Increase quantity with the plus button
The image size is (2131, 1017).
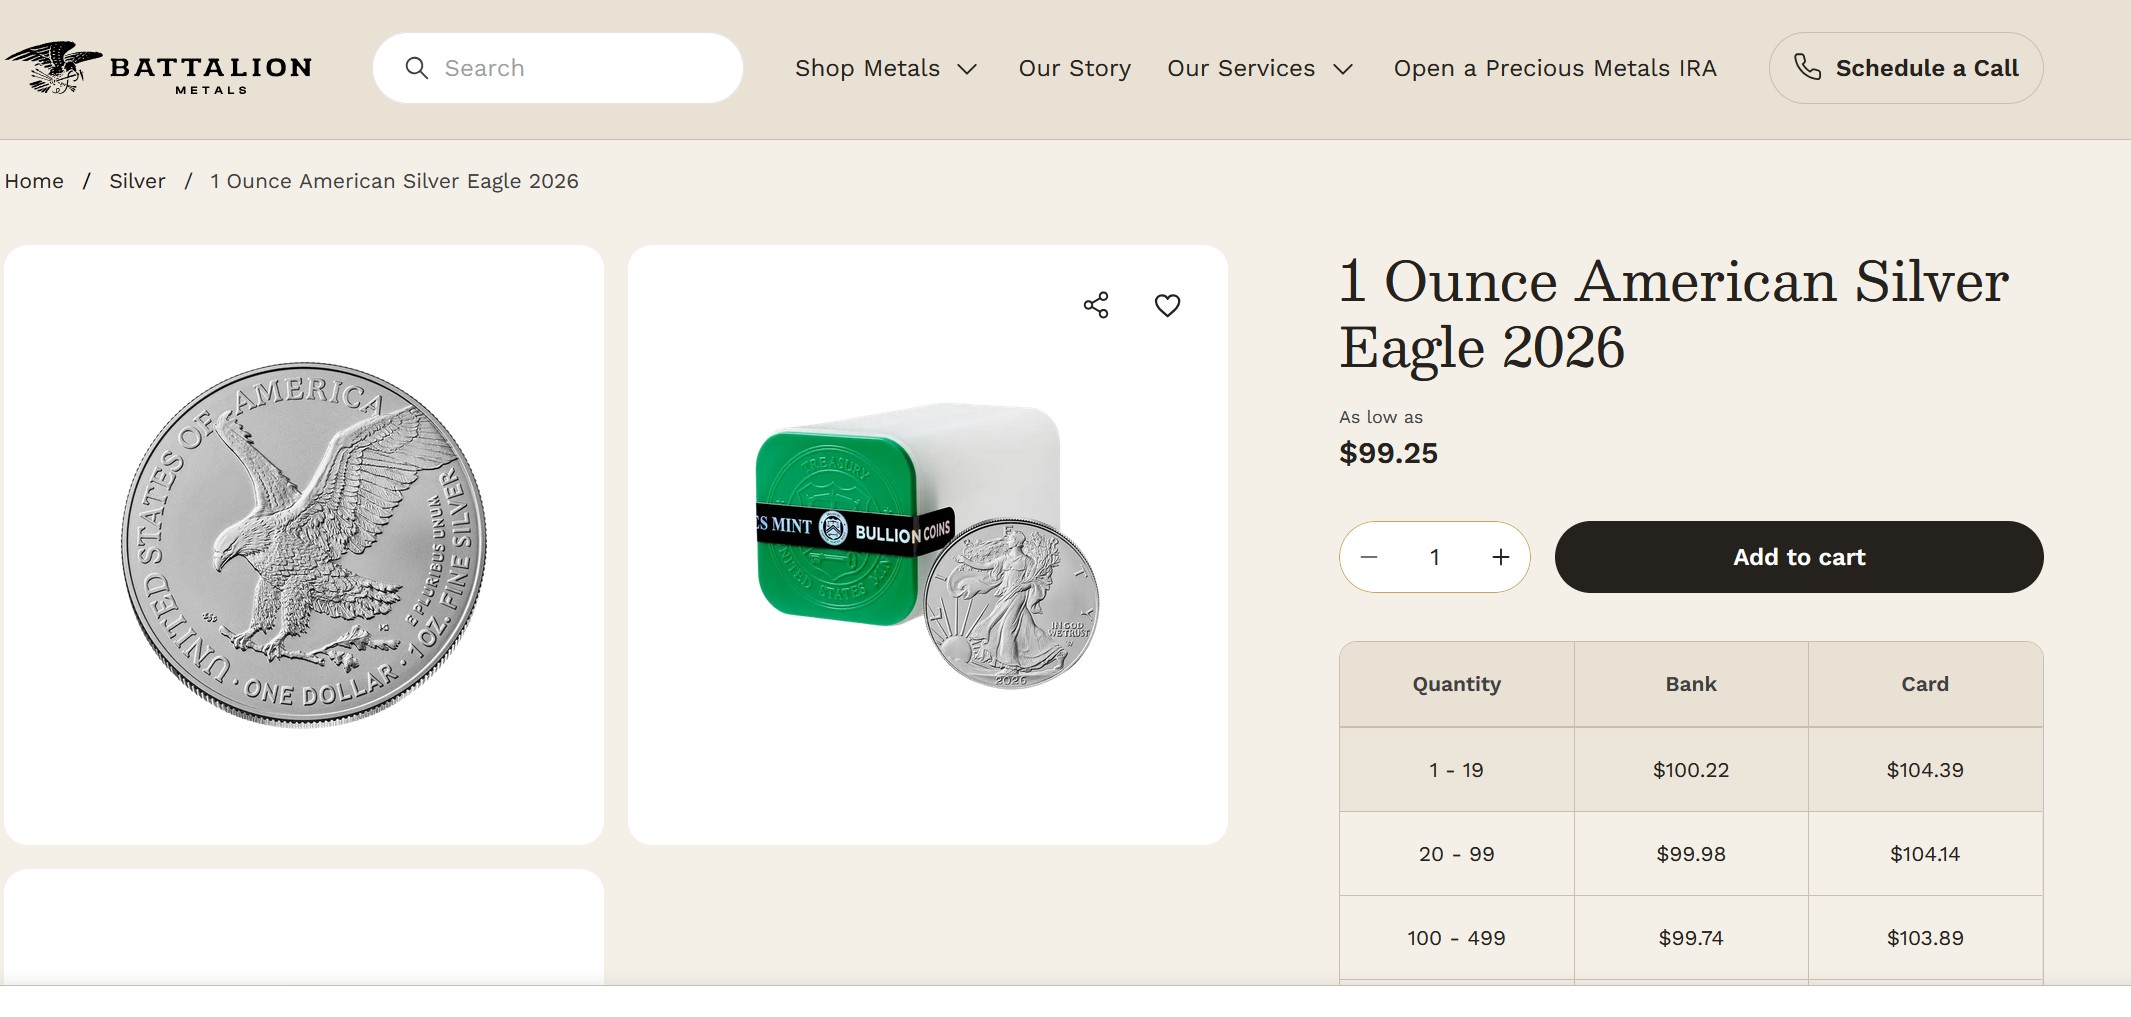pos(1500,557)
